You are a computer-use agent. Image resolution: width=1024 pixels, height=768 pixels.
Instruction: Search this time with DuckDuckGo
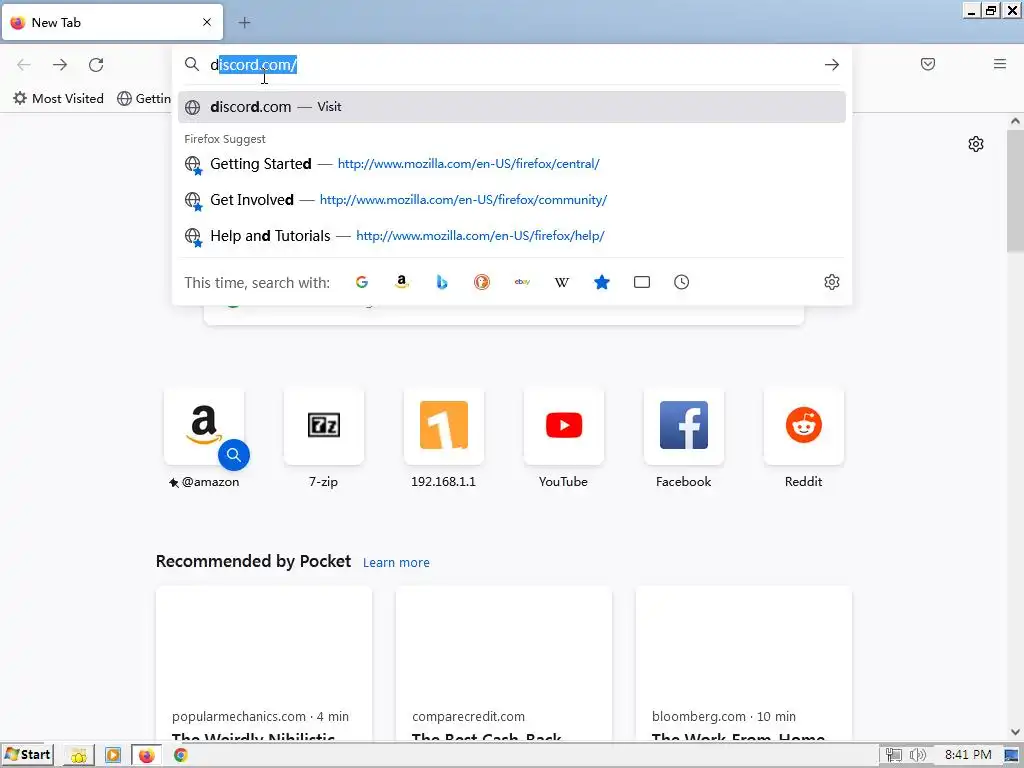482,282
